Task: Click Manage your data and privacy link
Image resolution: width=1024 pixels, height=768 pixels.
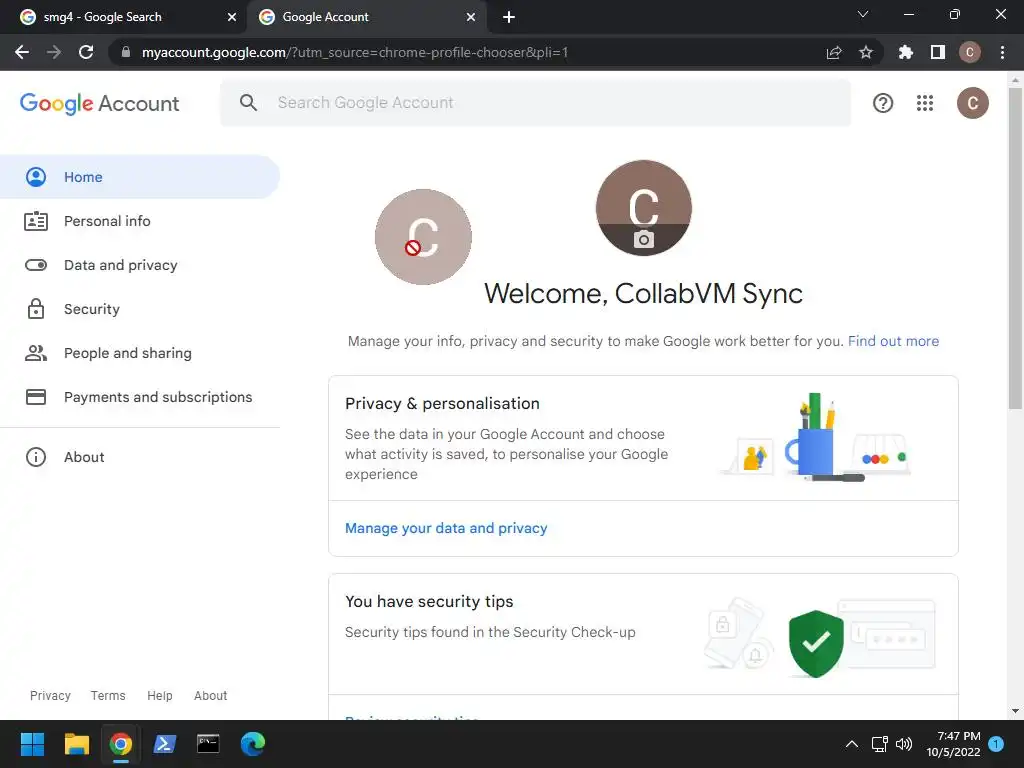Action: [446, 528]
